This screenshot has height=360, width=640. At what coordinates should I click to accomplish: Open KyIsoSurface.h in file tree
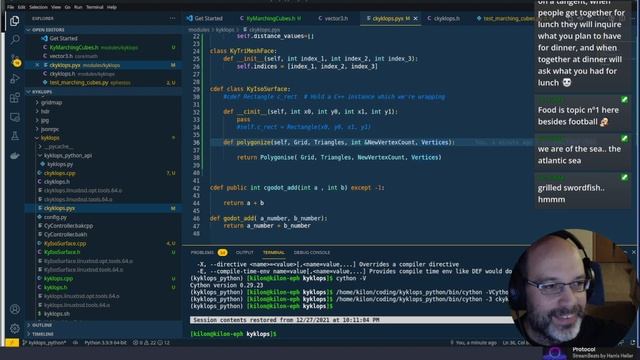(62, 252)
